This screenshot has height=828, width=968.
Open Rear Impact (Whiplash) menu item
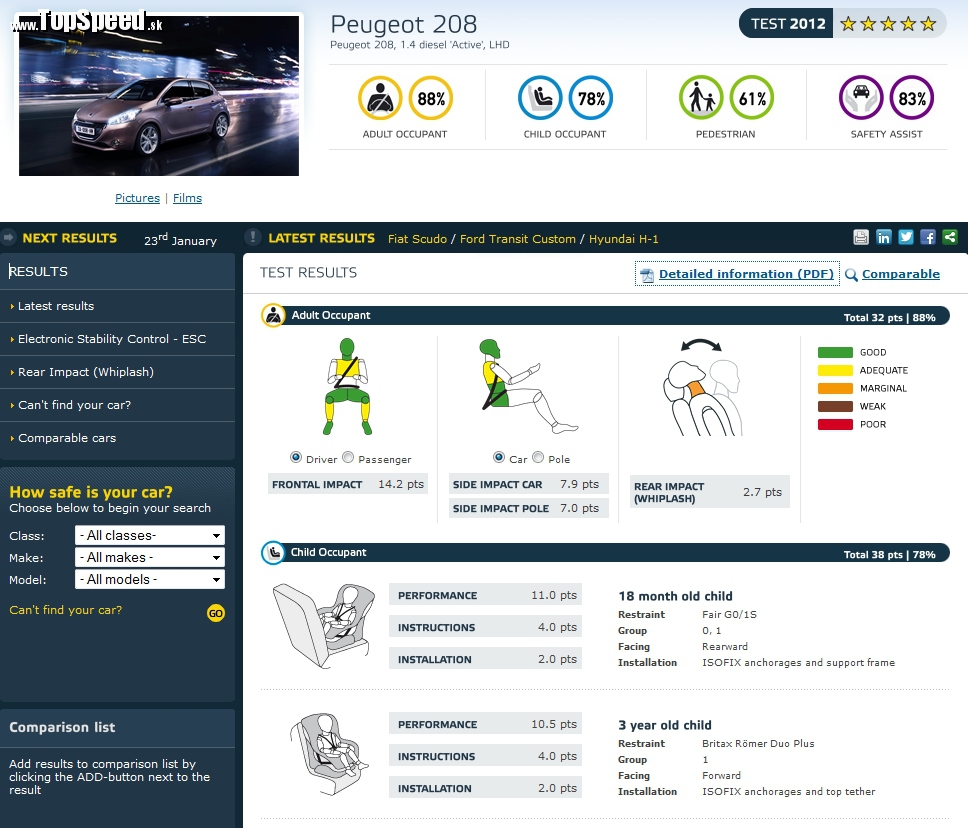coord(117,372)
